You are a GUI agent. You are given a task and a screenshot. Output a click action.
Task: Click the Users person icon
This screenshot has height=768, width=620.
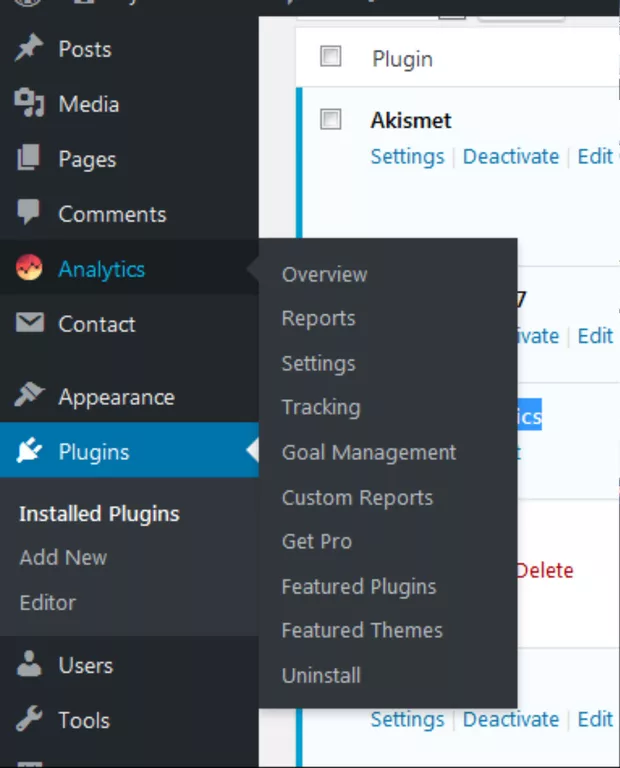coord(29,665)
